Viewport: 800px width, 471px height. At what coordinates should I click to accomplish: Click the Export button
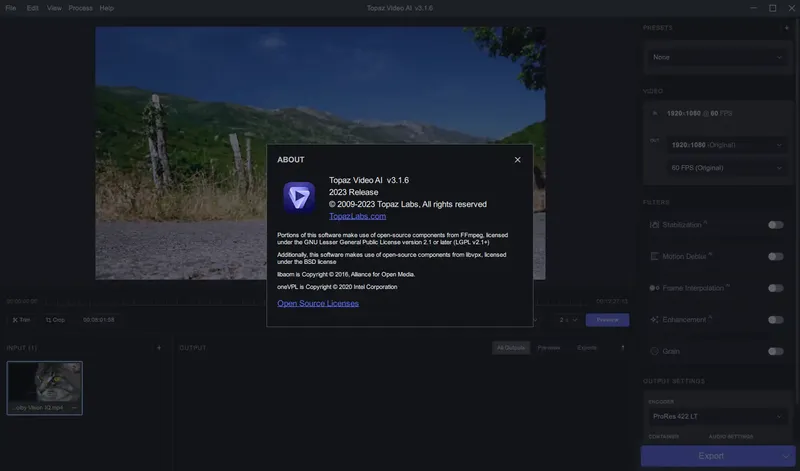711,456
